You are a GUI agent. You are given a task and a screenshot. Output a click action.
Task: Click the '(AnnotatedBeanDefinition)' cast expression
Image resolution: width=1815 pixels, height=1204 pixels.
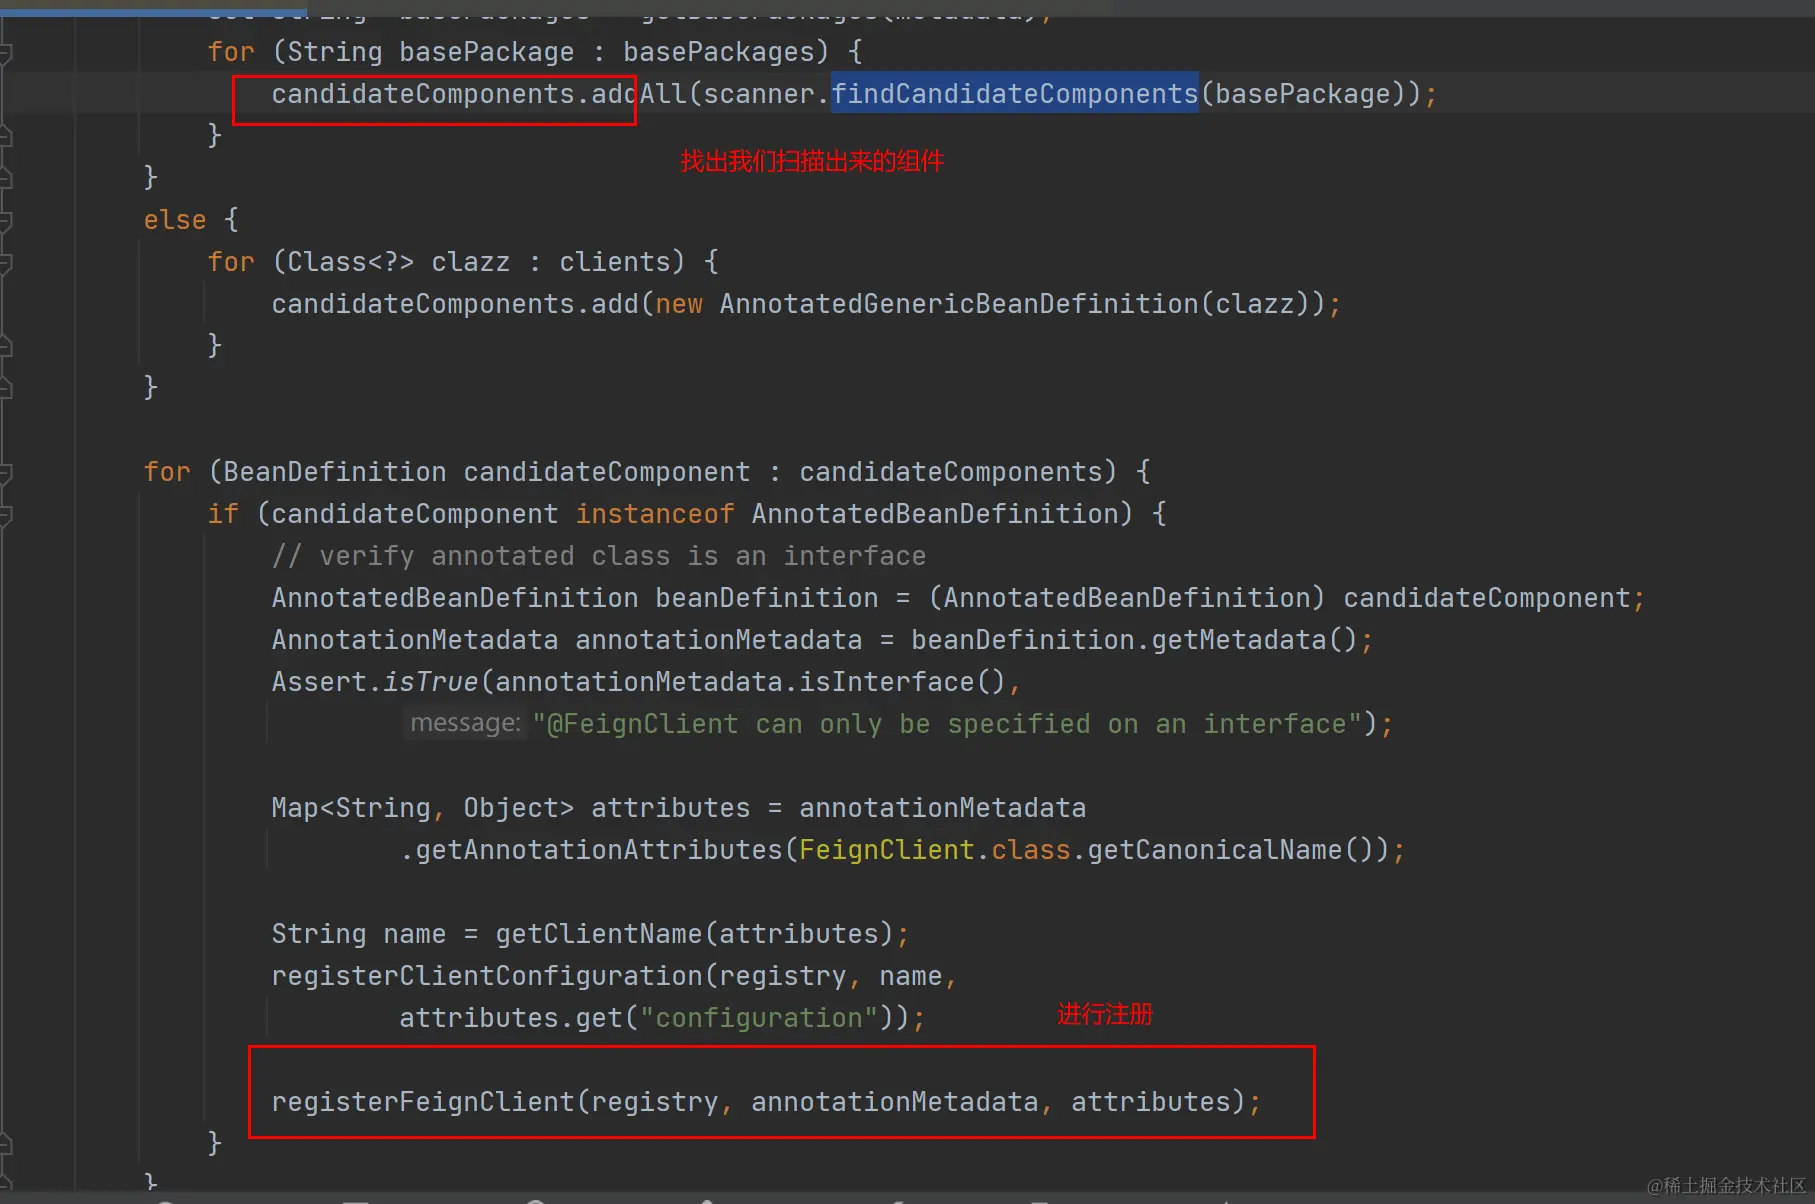click(1126, 598)
